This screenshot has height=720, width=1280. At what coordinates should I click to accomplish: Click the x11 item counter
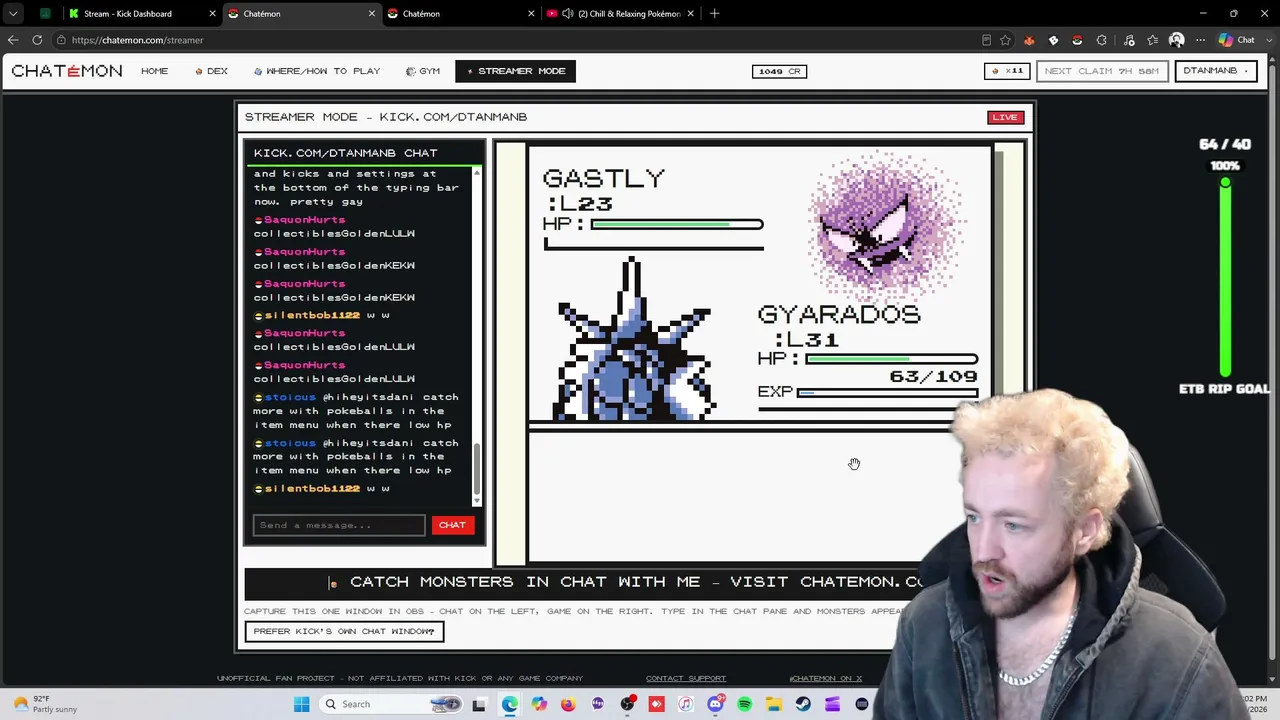pyautogui.click(x=1007, y=71)
